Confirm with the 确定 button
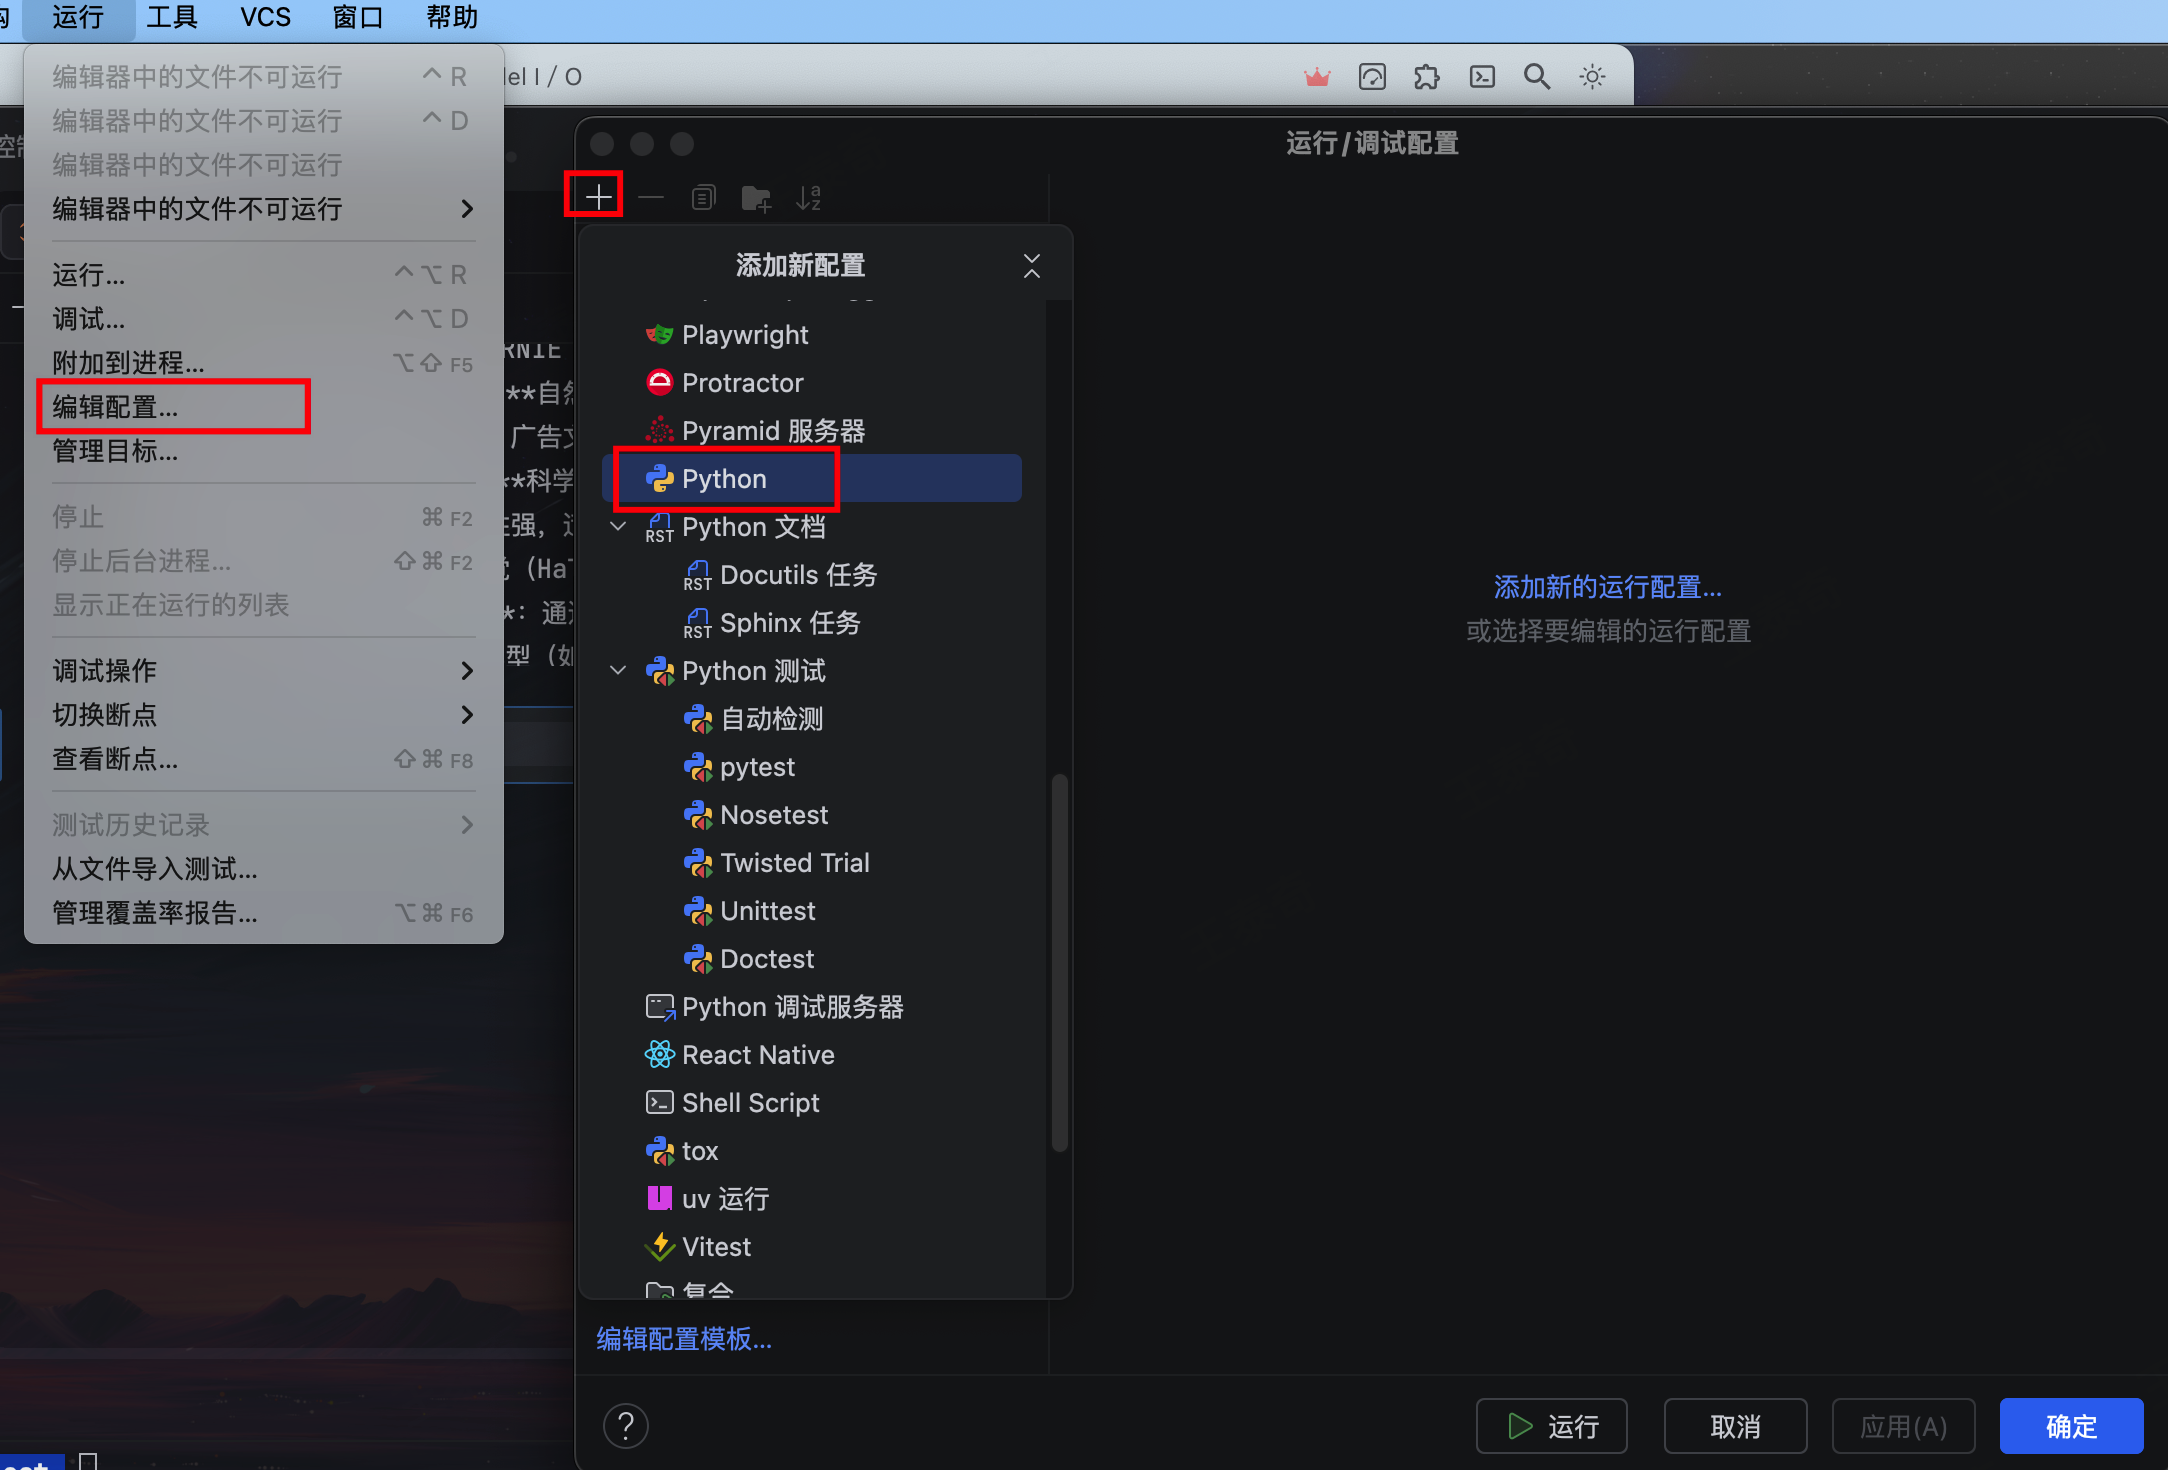2168x1470 pixels. pyautogui.click(x=2070, y=1426)
